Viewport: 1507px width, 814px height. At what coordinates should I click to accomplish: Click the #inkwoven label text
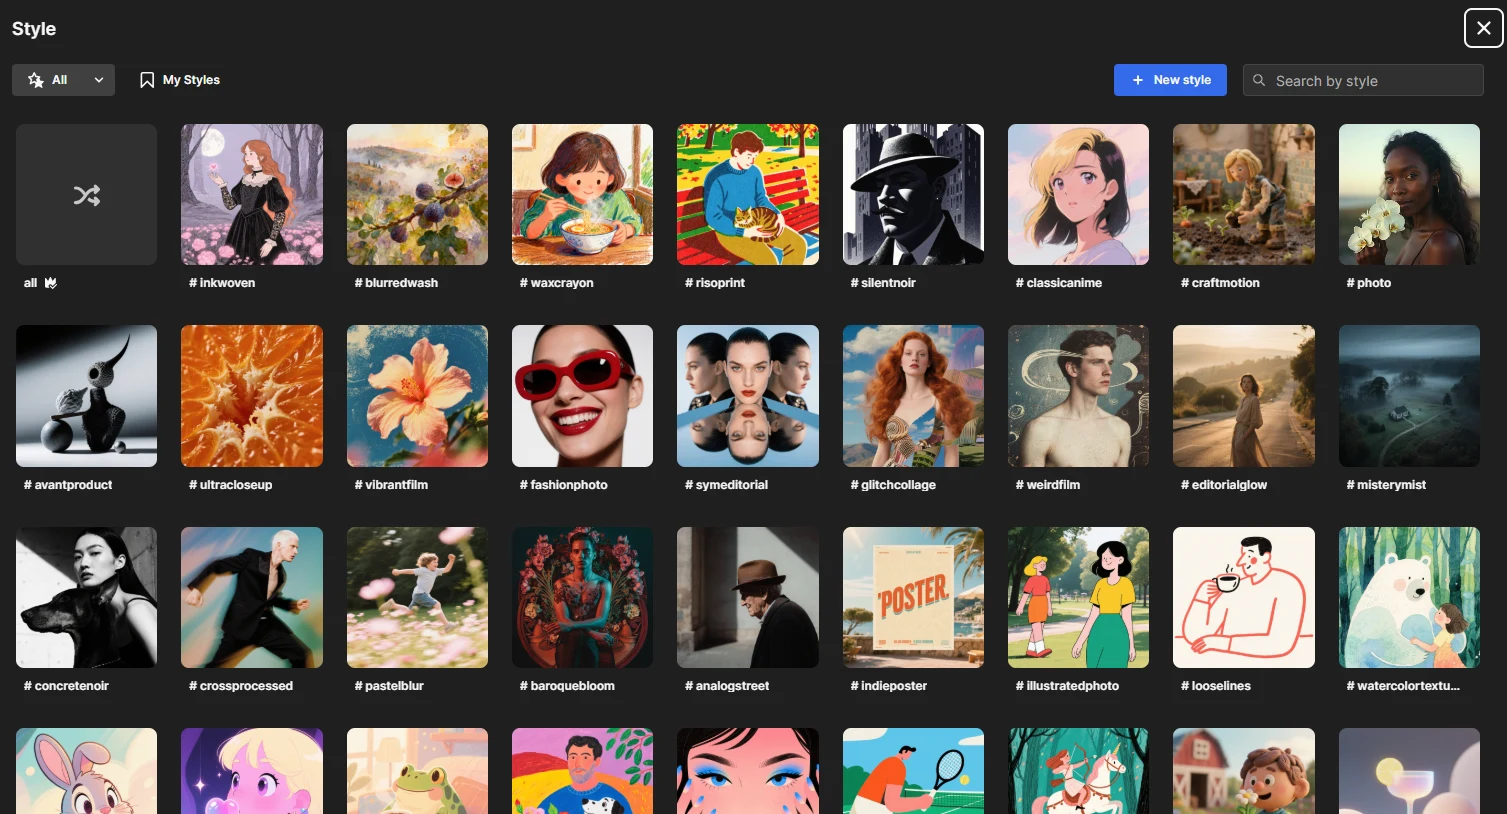[222, 283]
